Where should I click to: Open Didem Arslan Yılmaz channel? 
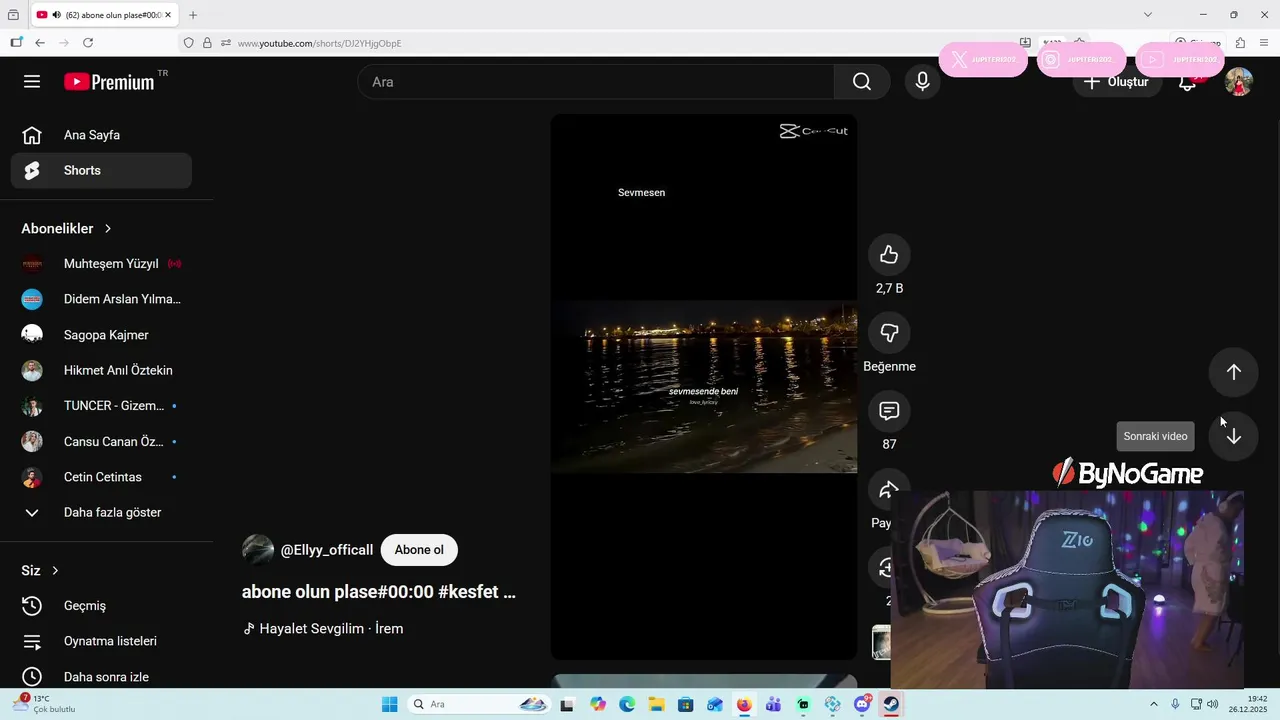pos(101,299)
